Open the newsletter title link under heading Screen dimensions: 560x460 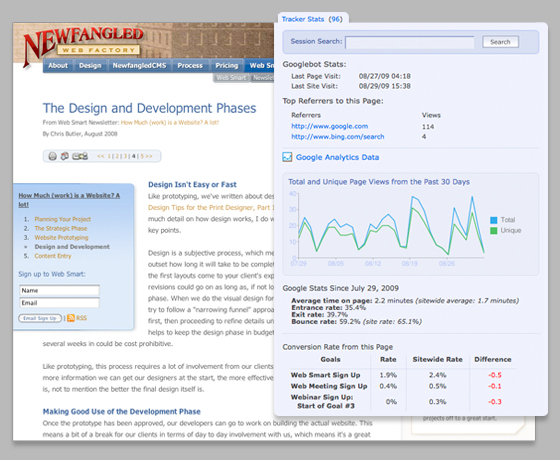170,122
